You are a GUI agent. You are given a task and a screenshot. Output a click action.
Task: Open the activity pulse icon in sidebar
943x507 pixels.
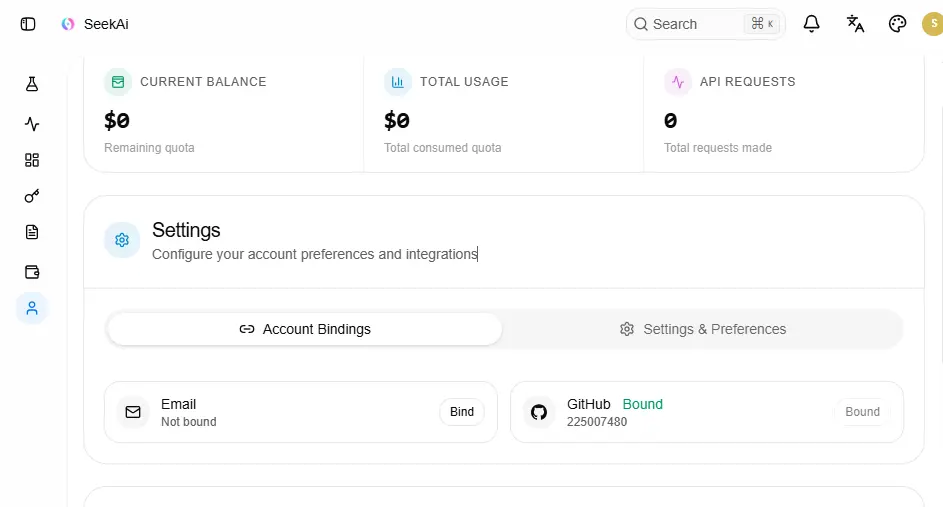32,124
